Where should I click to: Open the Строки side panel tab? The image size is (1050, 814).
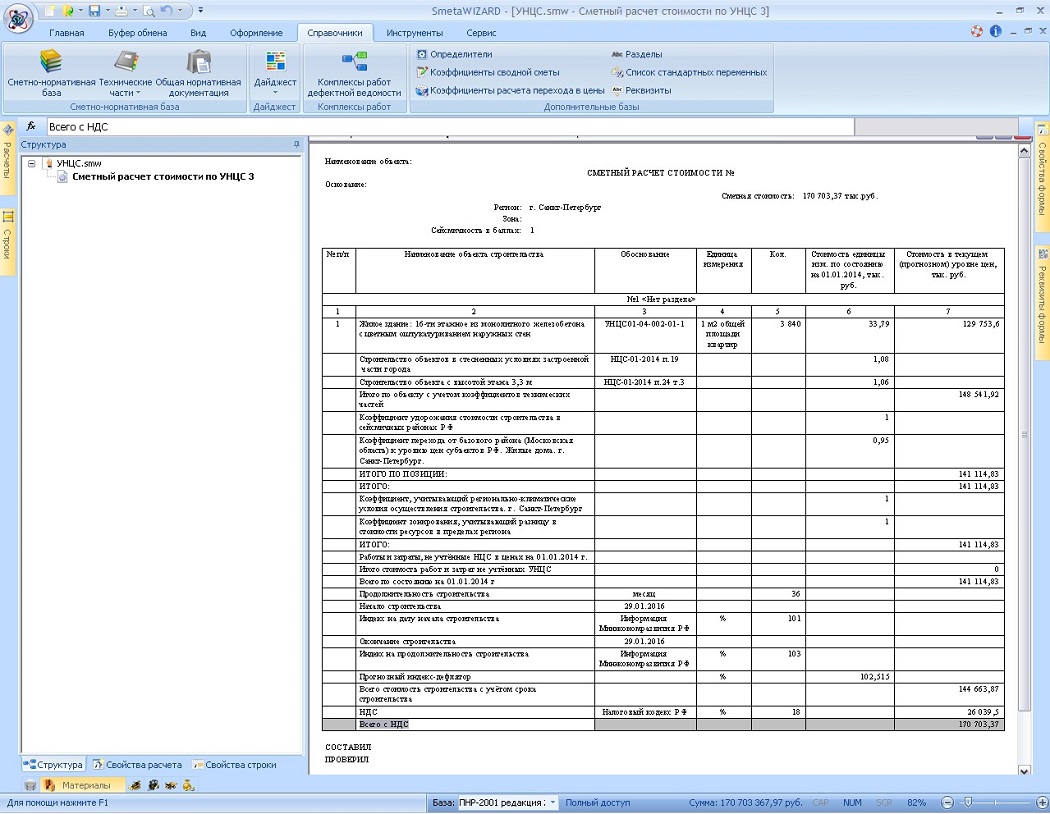7,242
